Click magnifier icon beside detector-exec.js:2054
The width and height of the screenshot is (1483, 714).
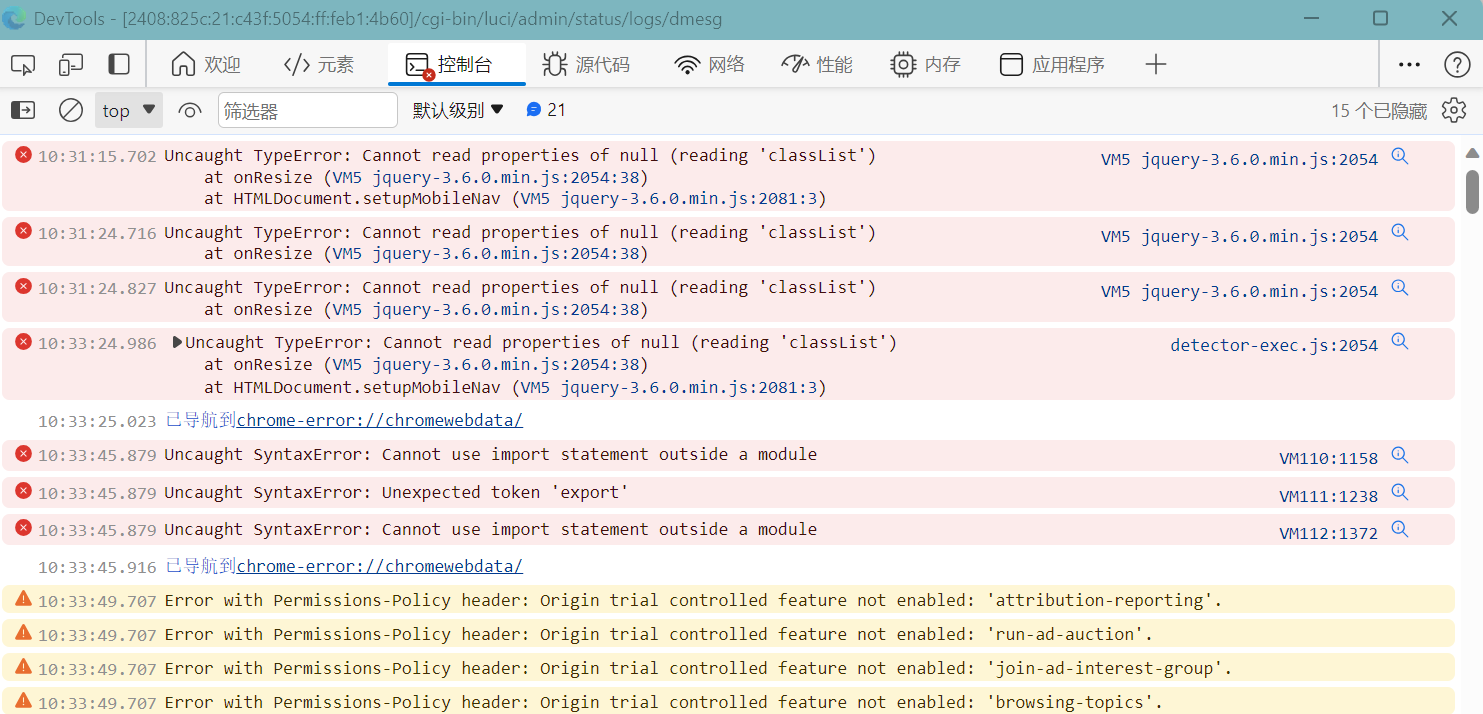pyautogui.click(x=1400, y=342)
